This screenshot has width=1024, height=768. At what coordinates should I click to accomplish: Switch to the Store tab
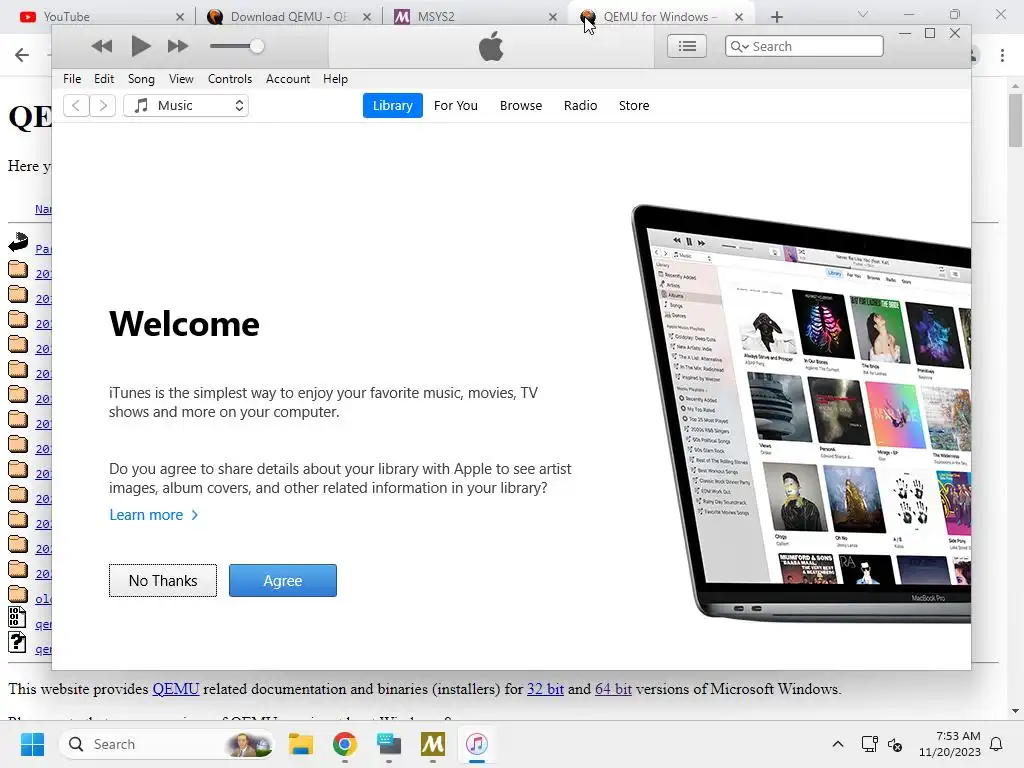(x=634, y=105)
